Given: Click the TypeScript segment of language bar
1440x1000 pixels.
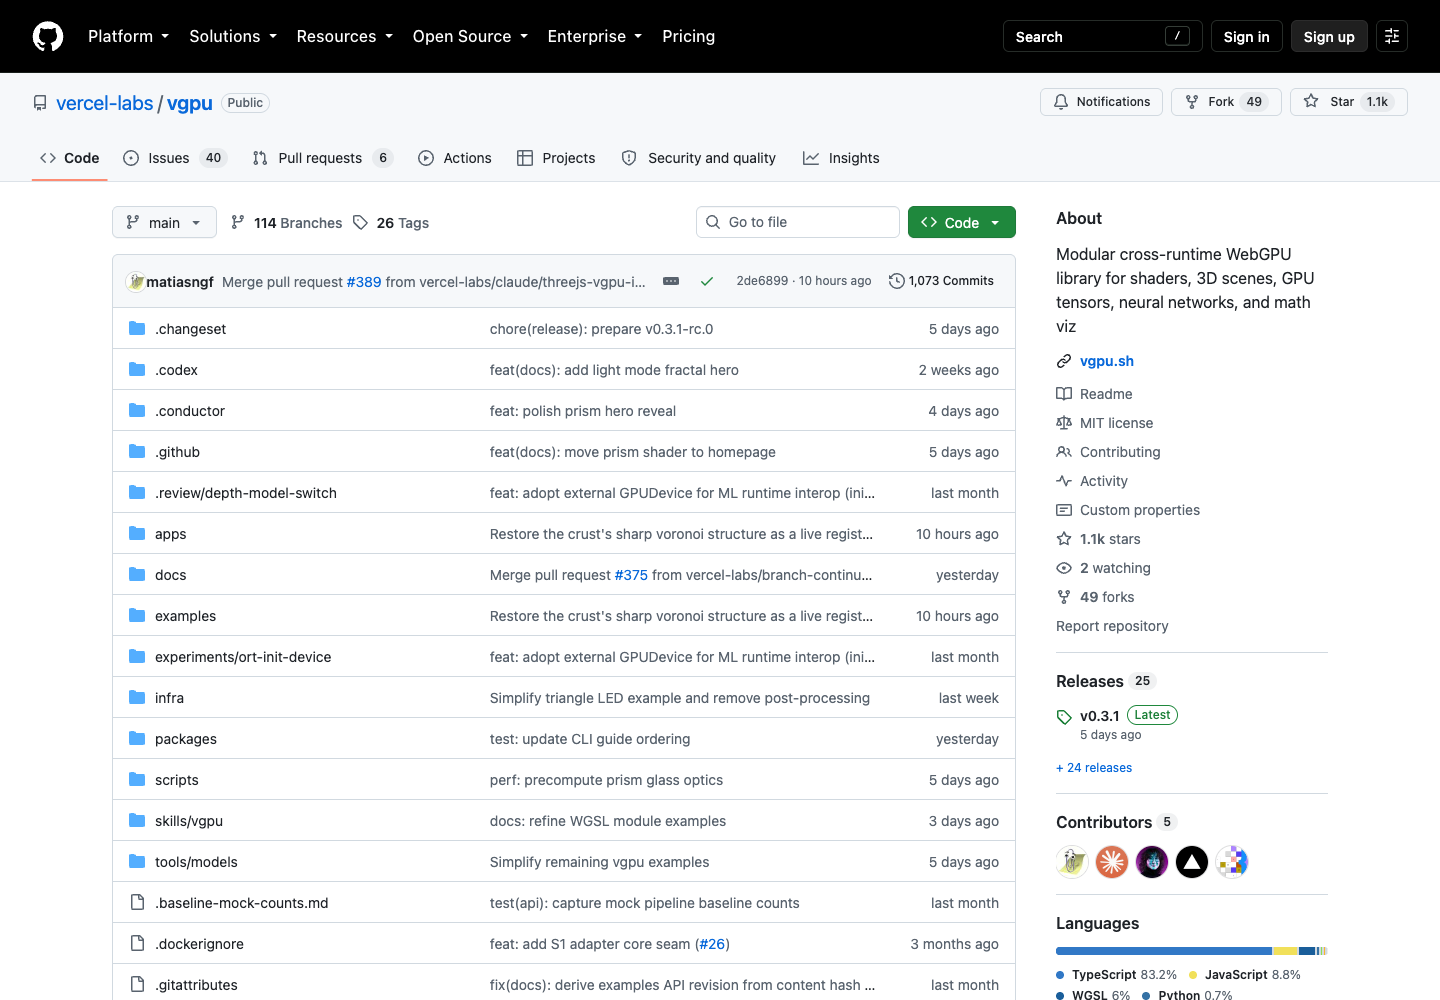Looking at the screenshot, I should (1163, 951).
